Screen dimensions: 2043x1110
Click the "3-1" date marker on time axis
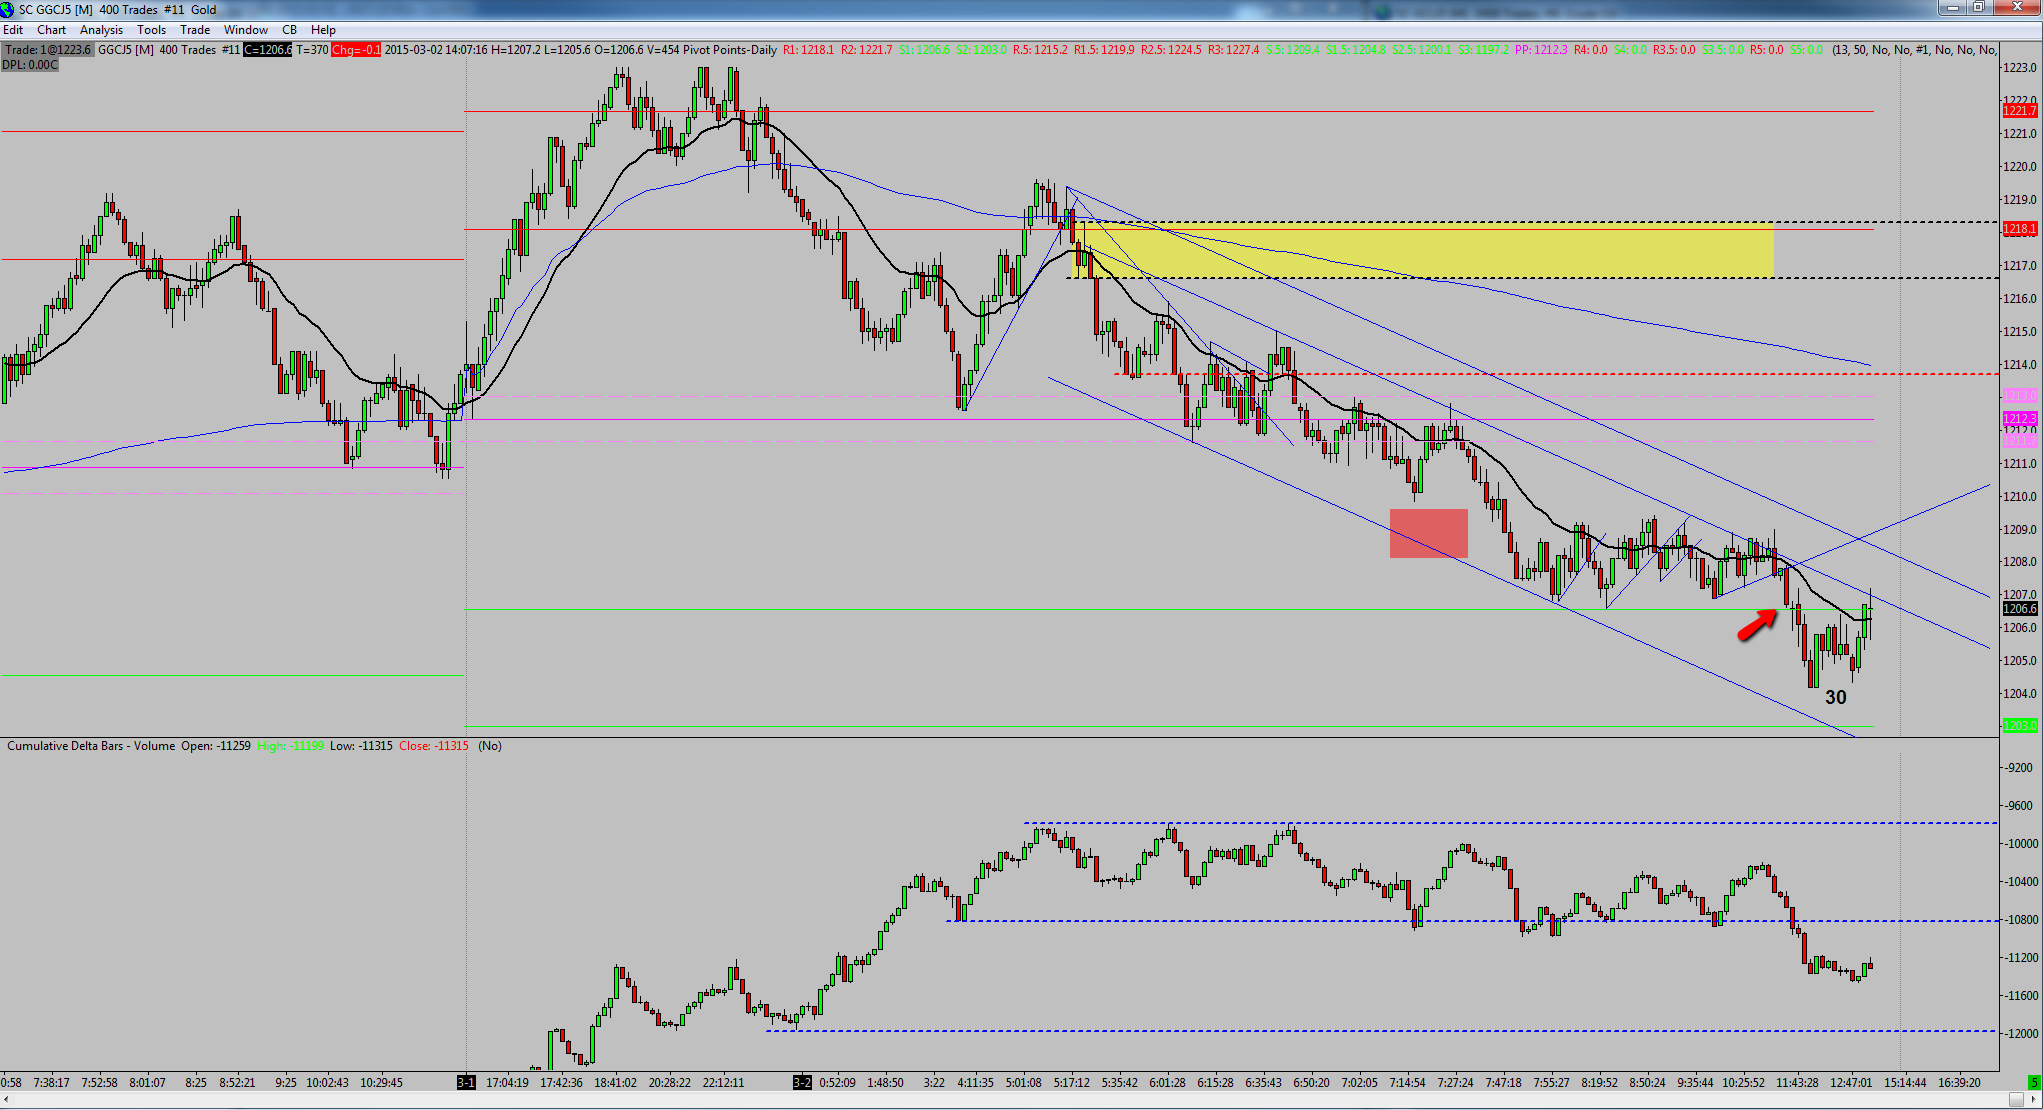pos(467,1082)
